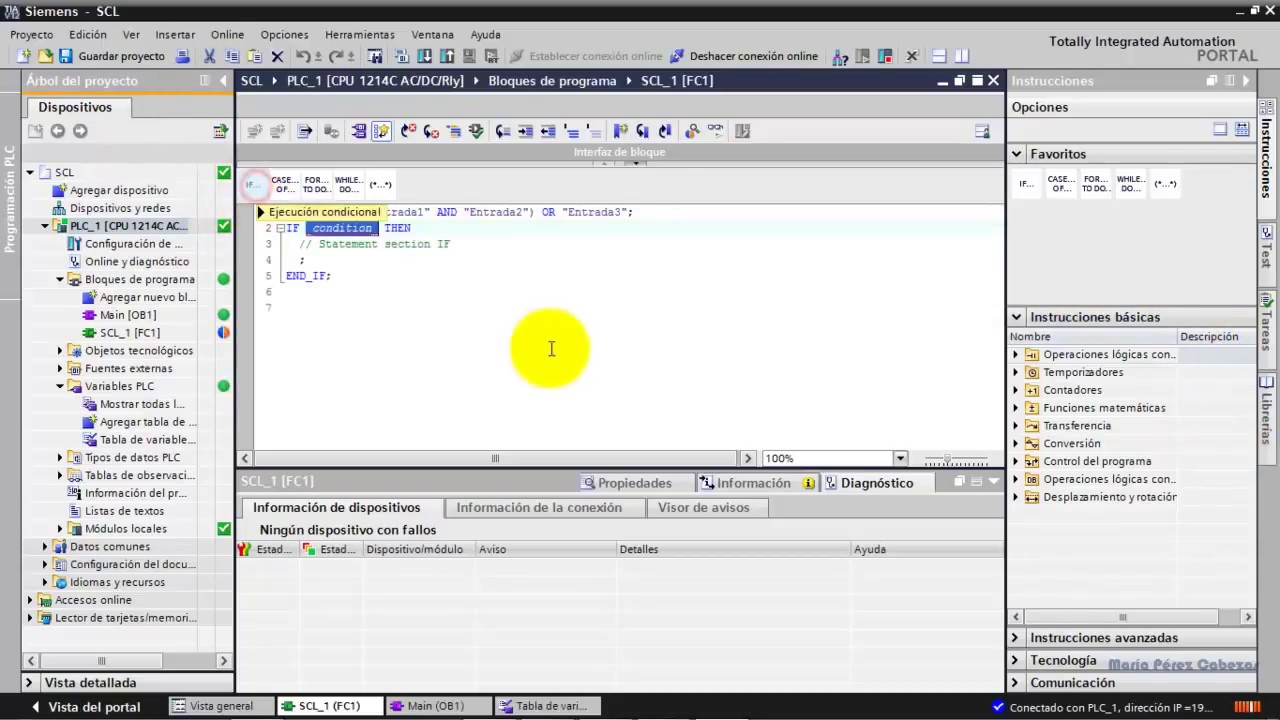Click the undo arrow icon

(x=303, y=56)
